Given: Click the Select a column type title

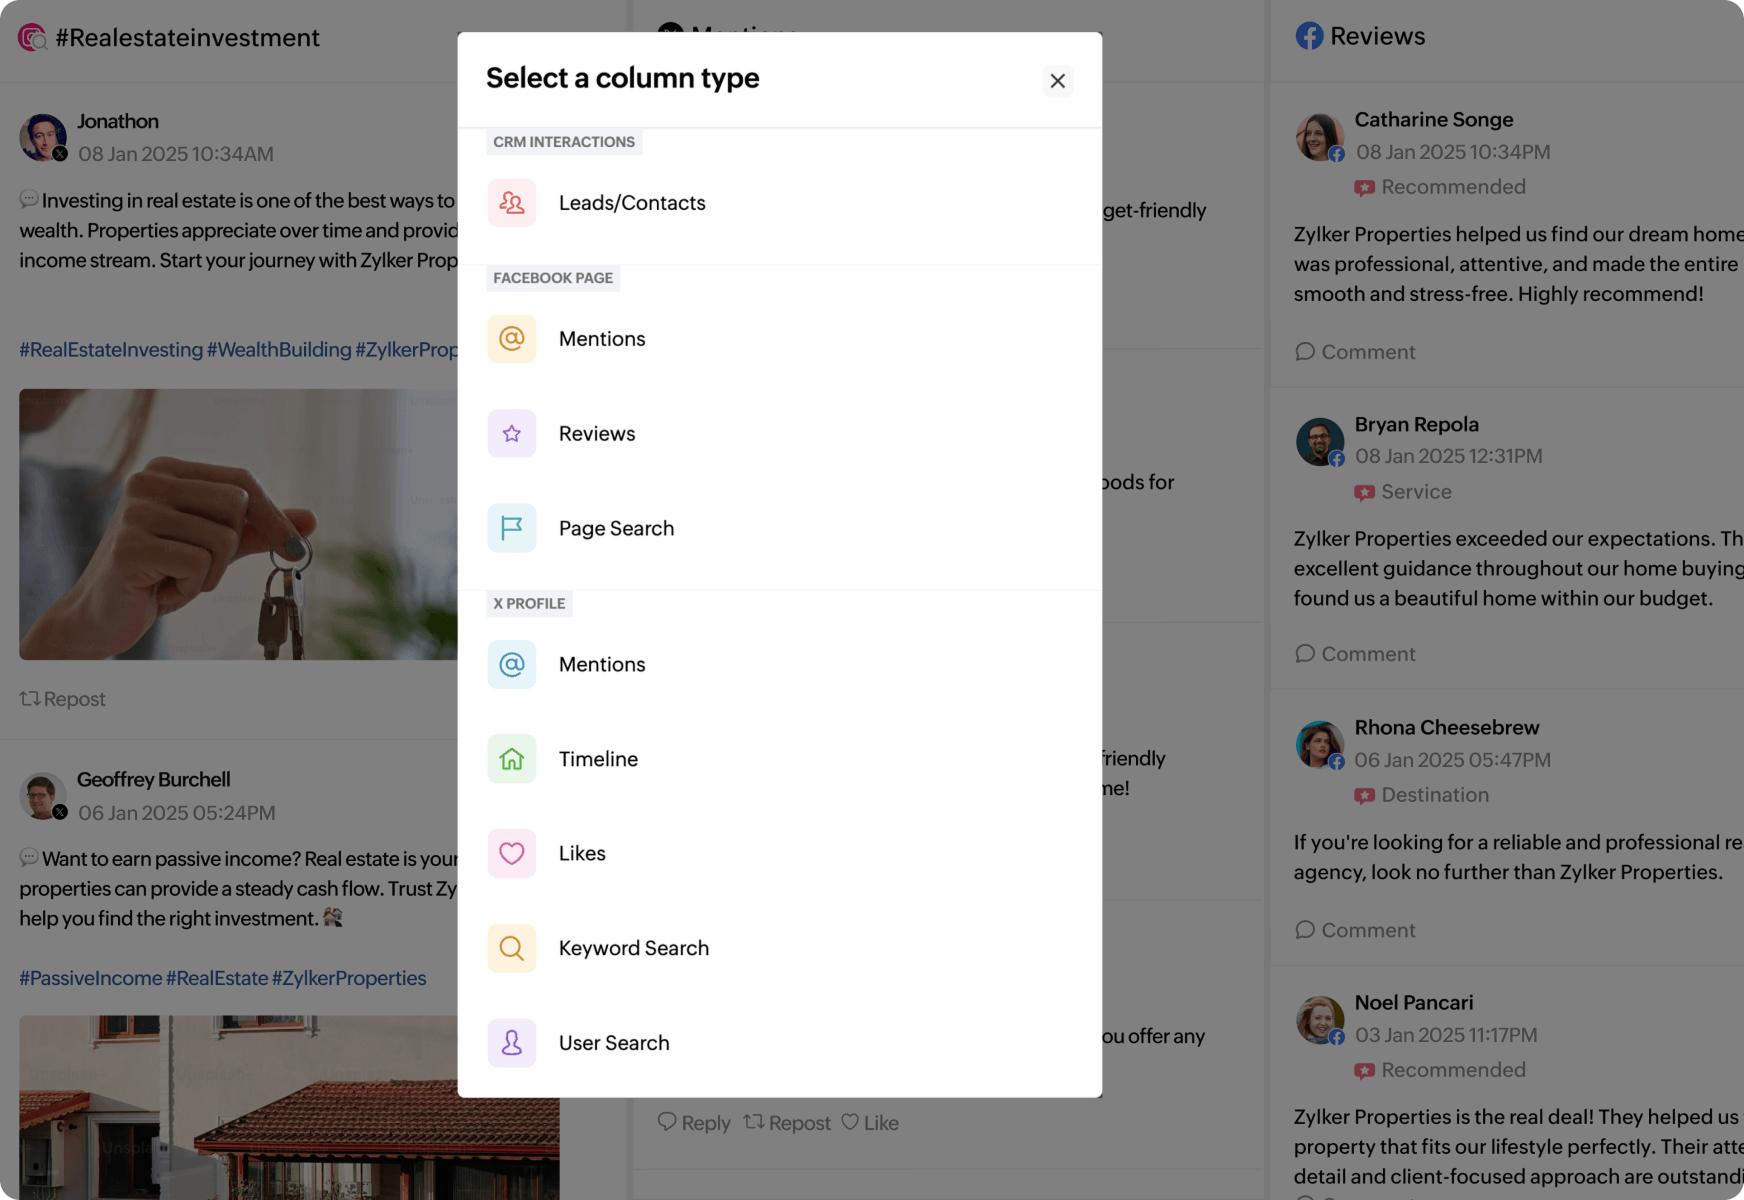Looking at the screenshot, I should click(x=623, y=78).
